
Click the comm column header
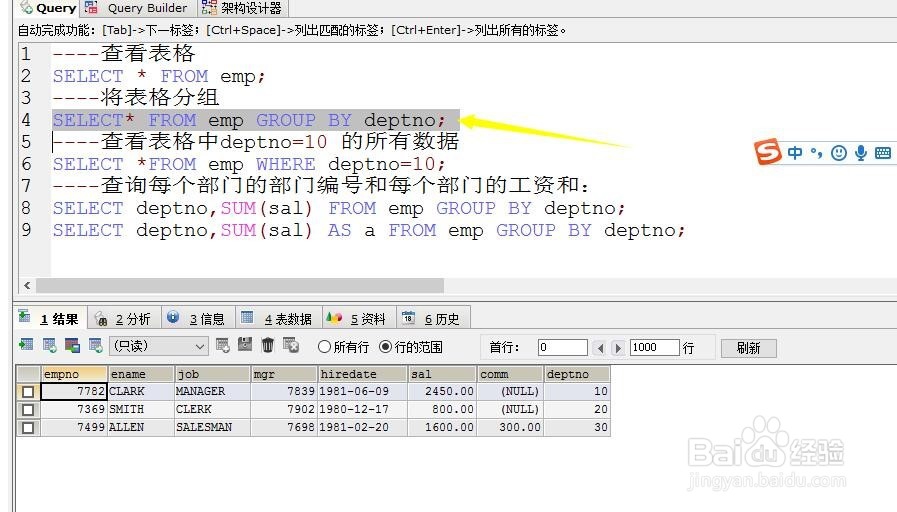tap(510, 374)
